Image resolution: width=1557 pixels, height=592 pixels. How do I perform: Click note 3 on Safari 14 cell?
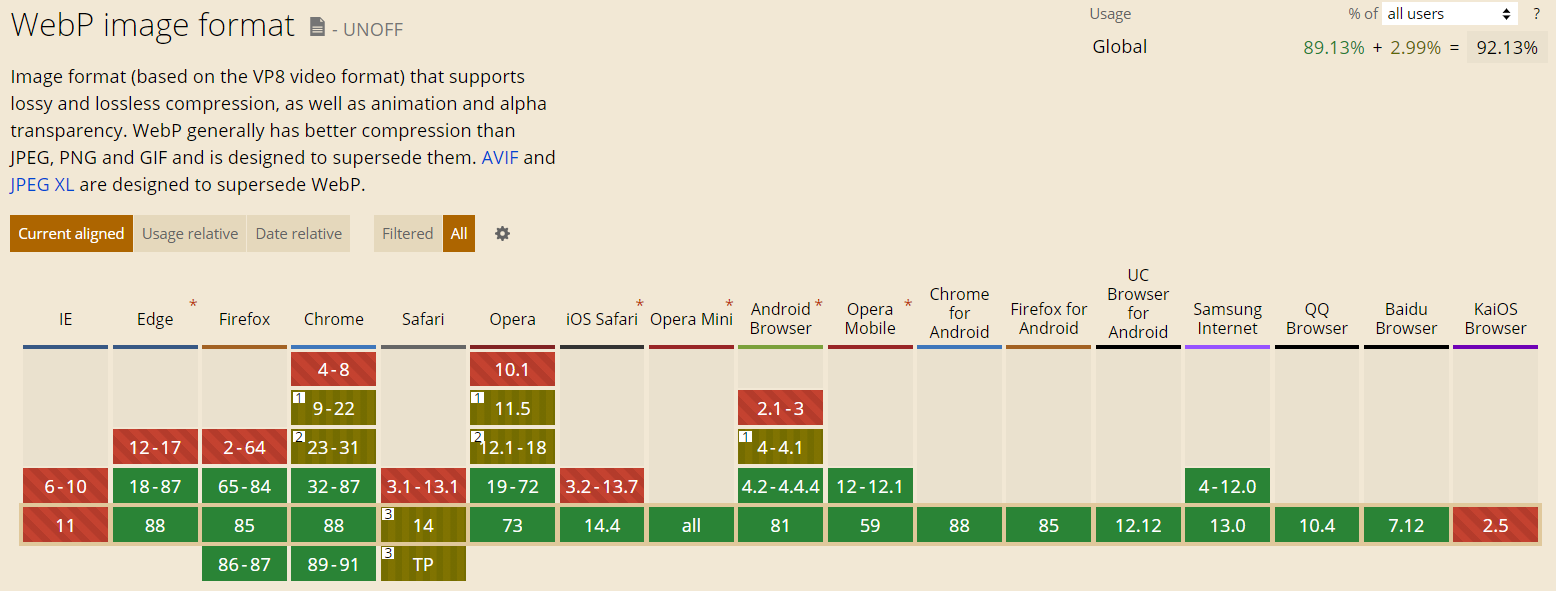pyautogui.click(x=388, y=514)
